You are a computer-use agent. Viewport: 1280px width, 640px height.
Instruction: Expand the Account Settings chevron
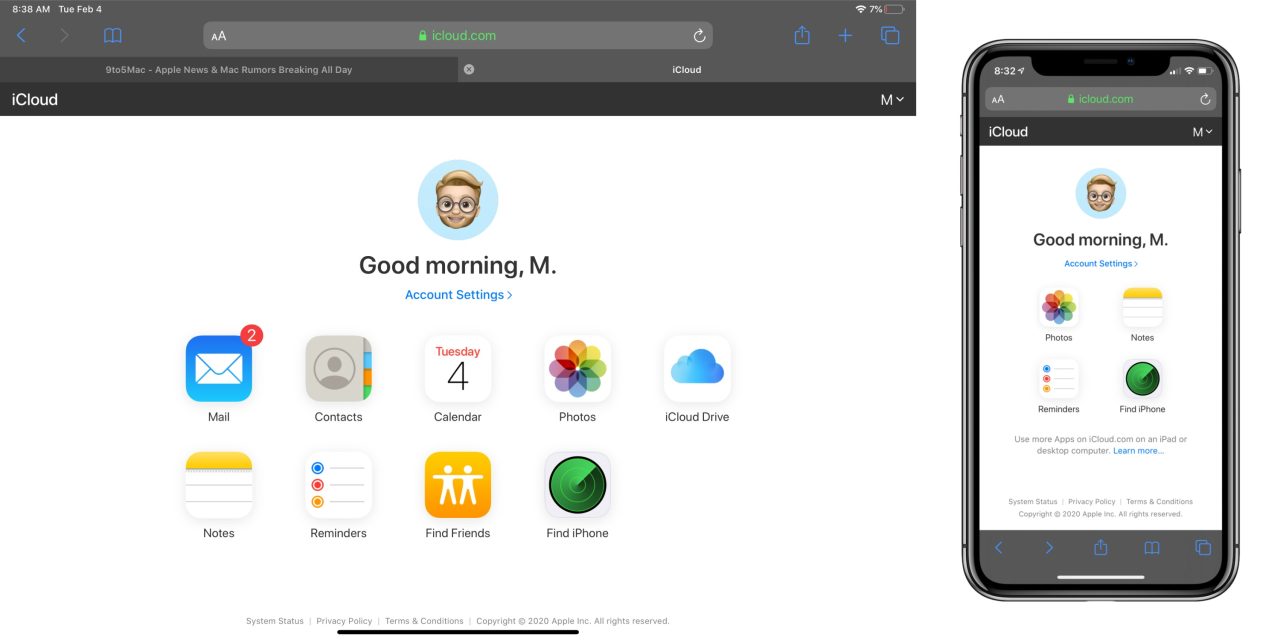coord(509,294)
